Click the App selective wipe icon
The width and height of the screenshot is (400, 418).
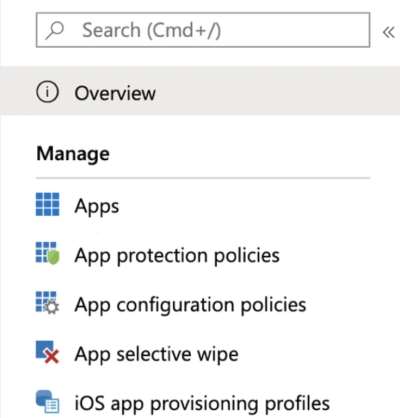click(x=48, y=352)
